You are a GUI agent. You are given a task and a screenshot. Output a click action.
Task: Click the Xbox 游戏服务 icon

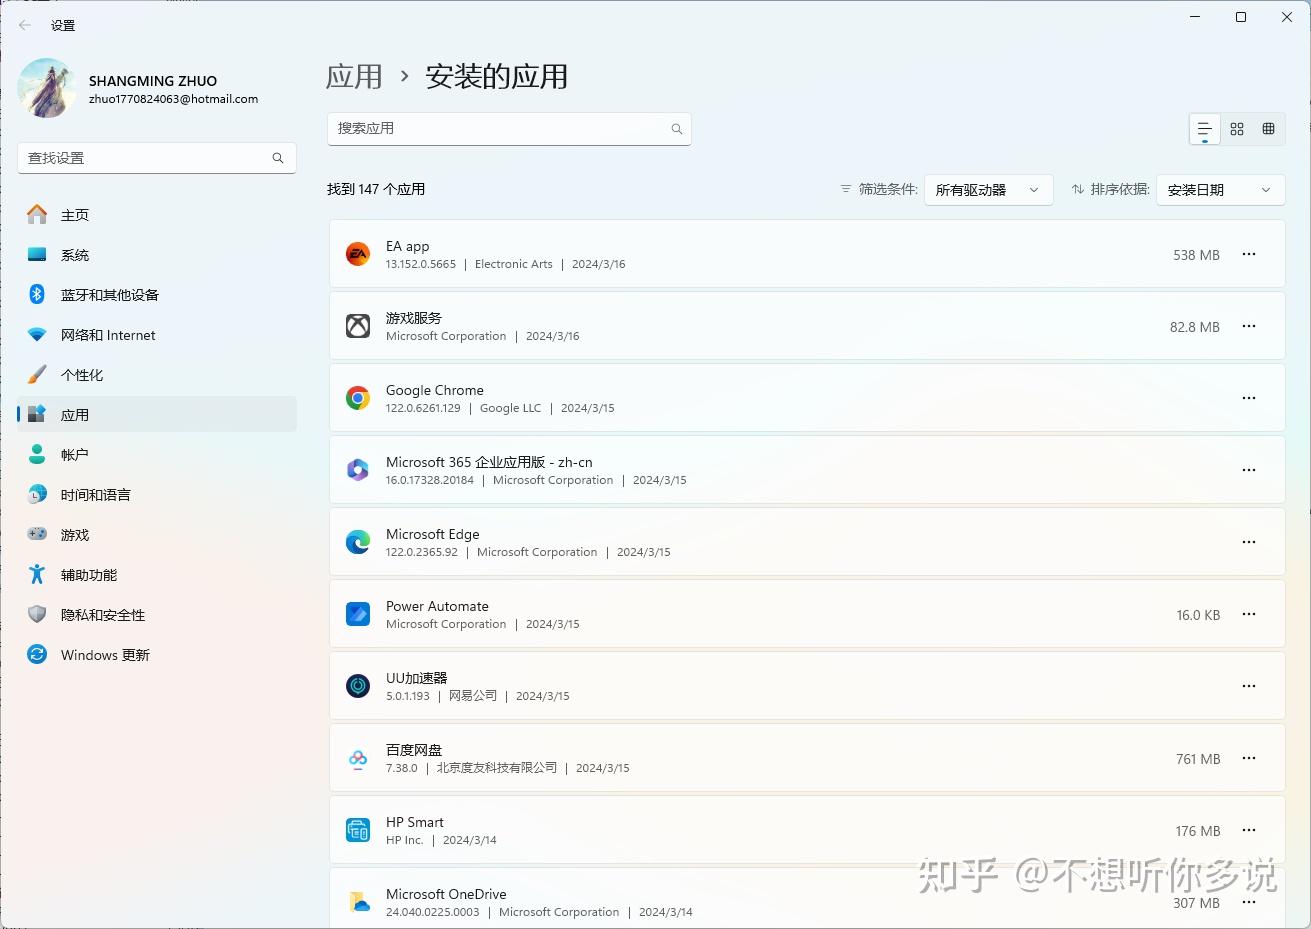point(358,326)
